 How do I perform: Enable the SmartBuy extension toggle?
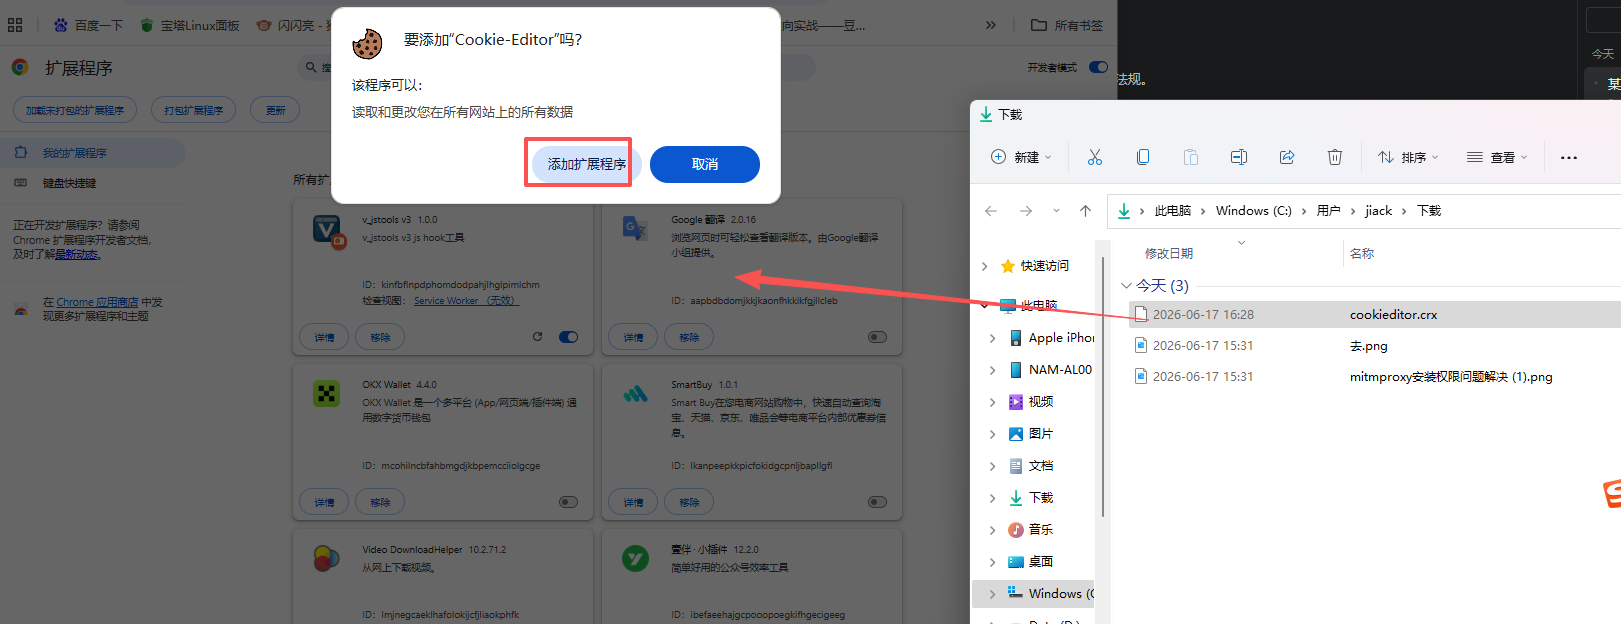(x=877, y=502)
